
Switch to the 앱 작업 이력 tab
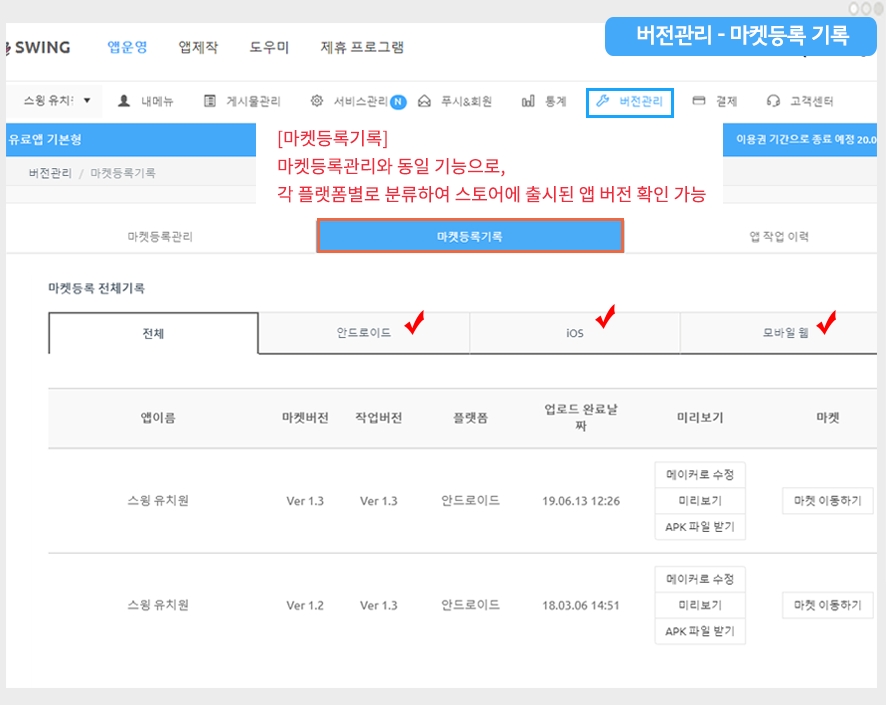pos(779,237)
